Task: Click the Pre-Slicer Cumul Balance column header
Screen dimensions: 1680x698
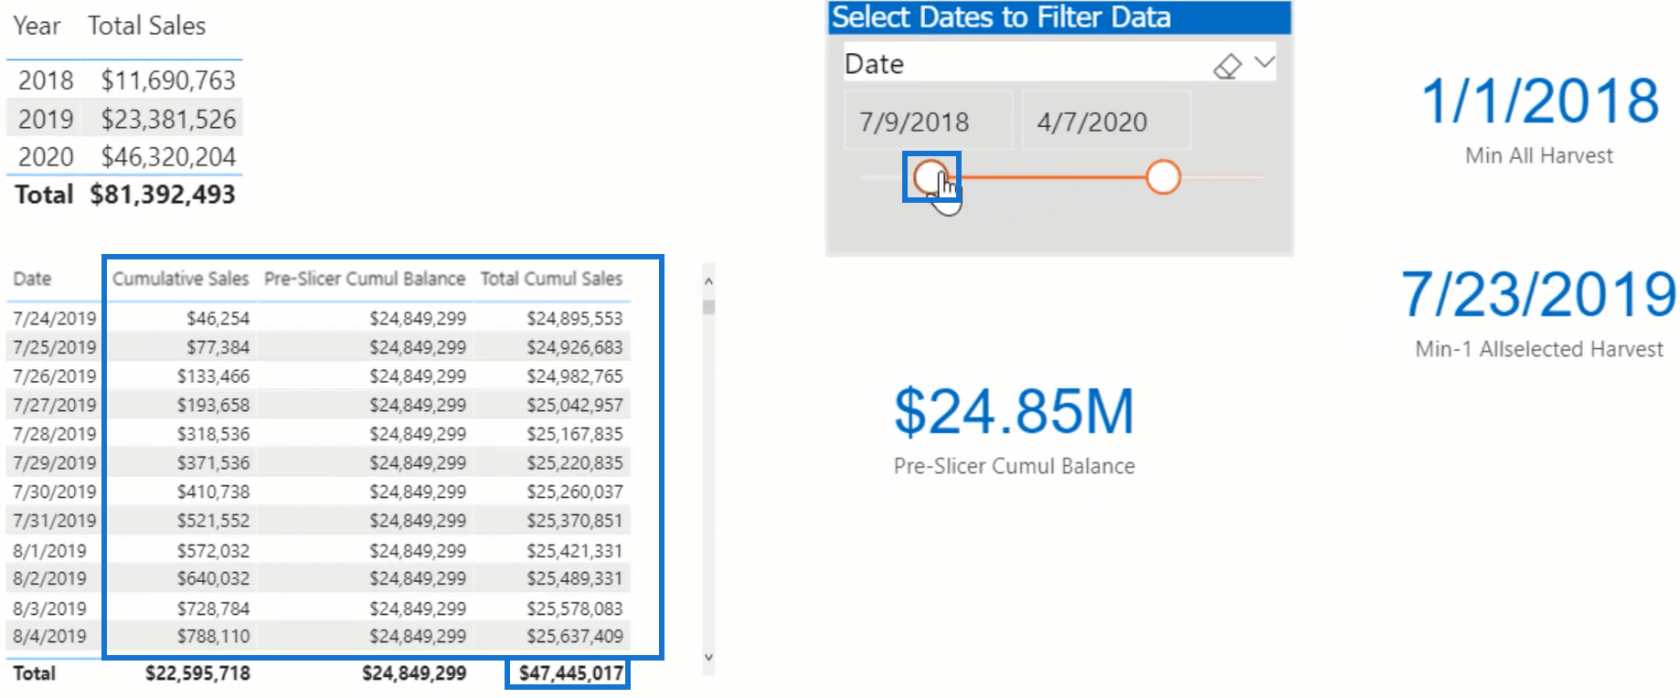Action: (364, 279)
